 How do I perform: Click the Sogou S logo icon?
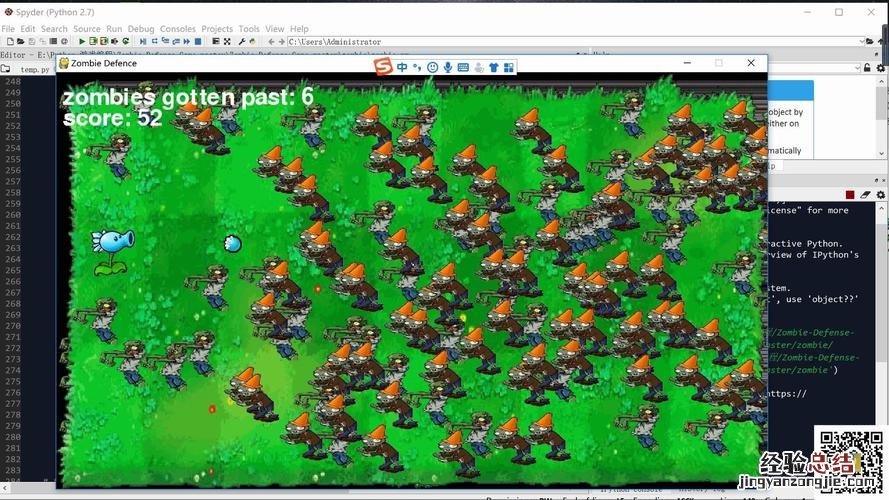[x=383, y=66]
